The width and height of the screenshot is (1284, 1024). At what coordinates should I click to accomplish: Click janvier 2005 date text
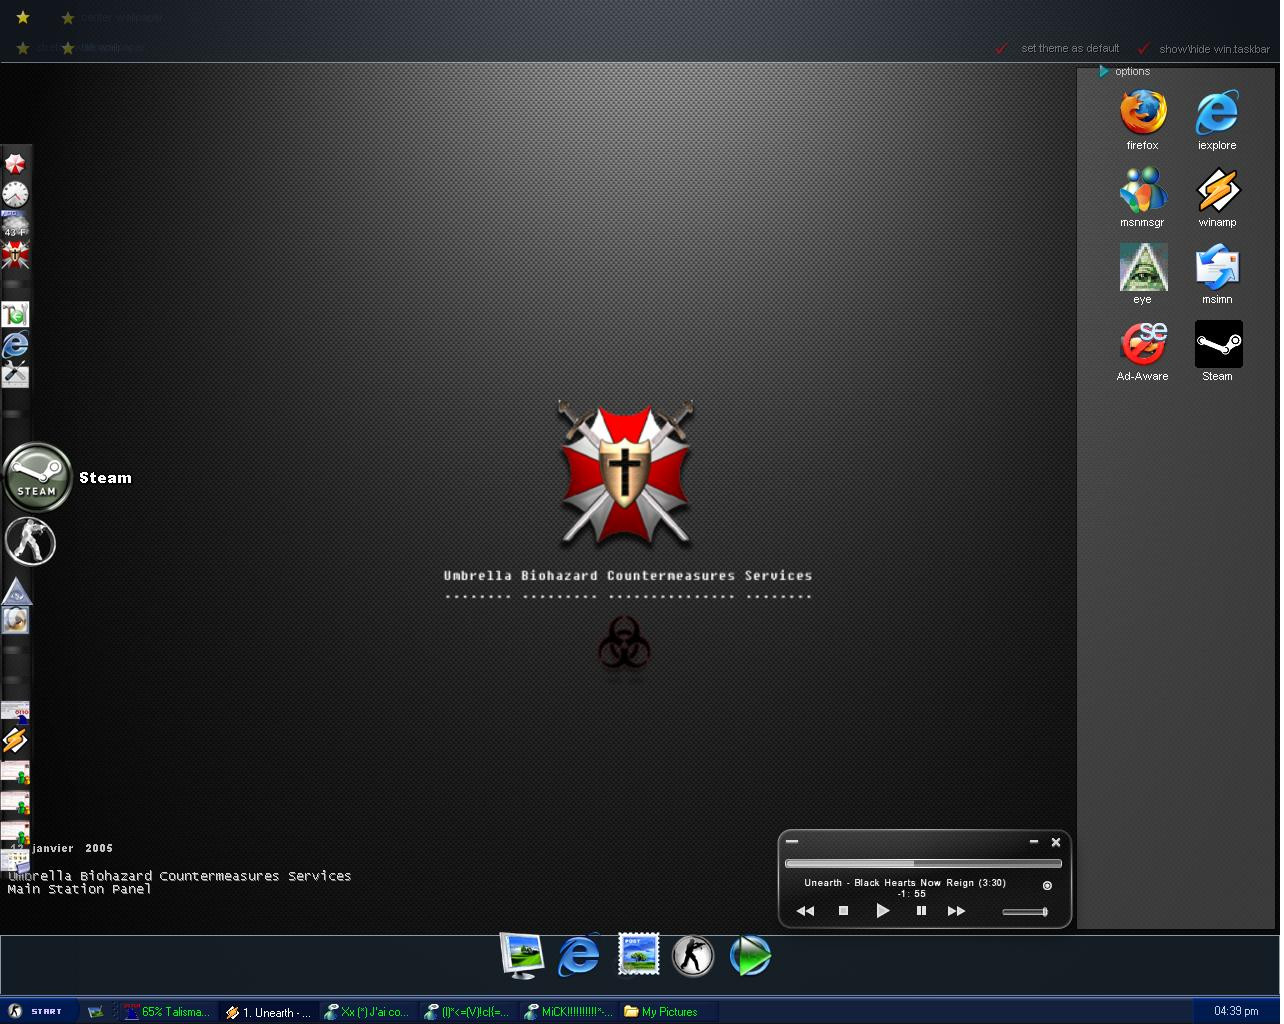coord(72,848)
